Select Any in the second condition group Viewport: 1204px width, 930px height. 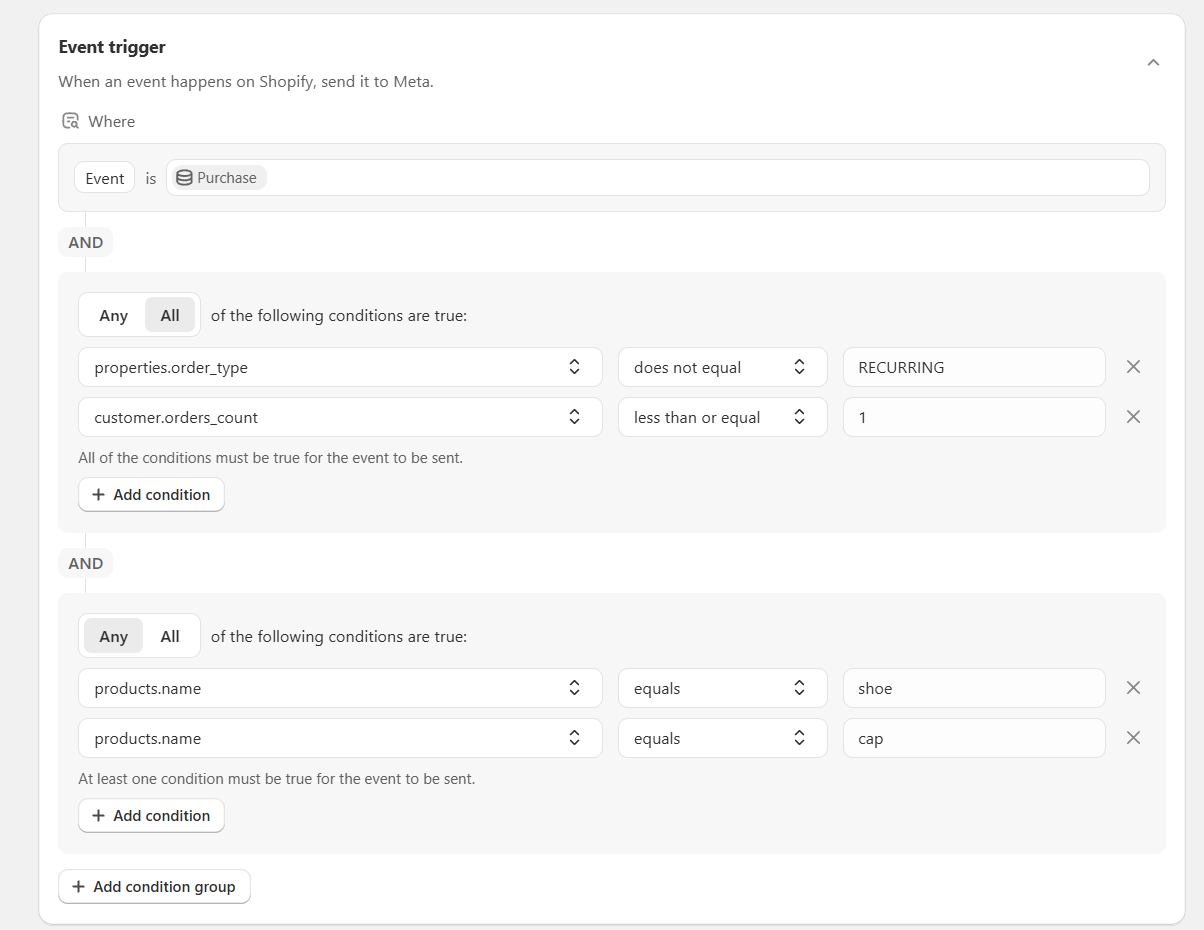tap(113, 636)
